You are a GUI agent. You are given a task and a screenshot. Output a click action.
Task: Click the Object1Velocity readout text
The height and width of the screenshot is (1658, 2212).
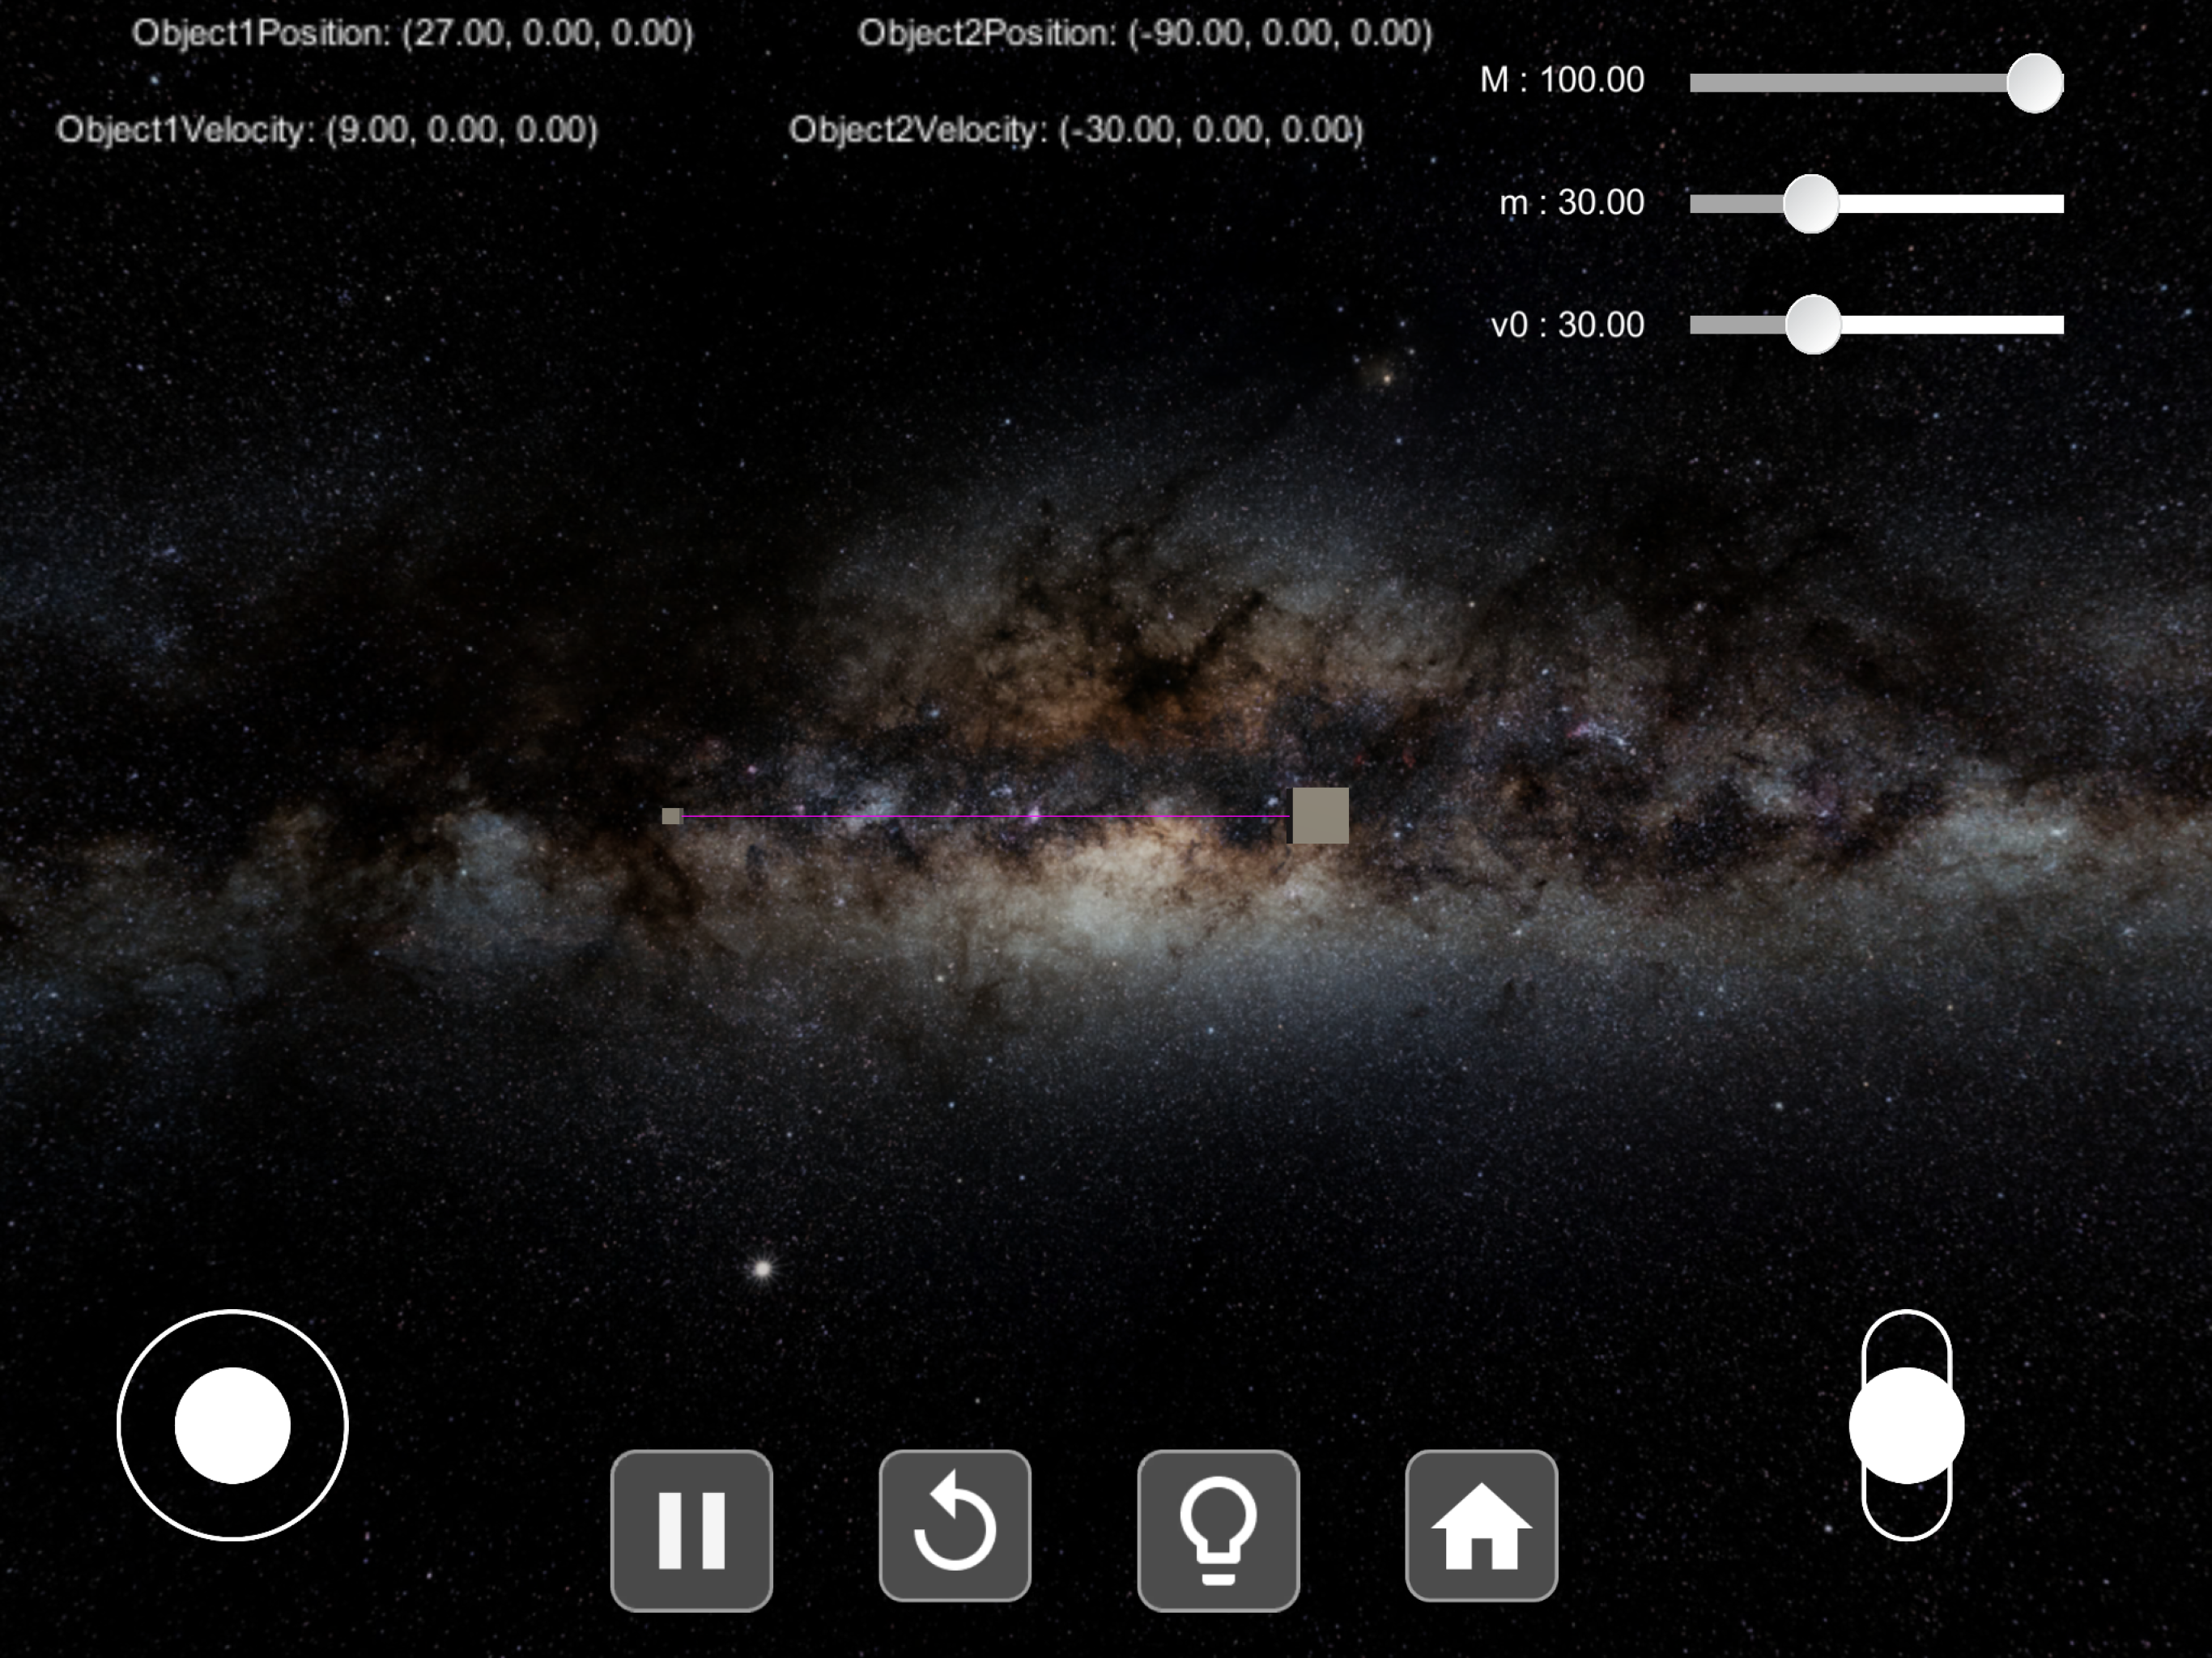(327, 130)
